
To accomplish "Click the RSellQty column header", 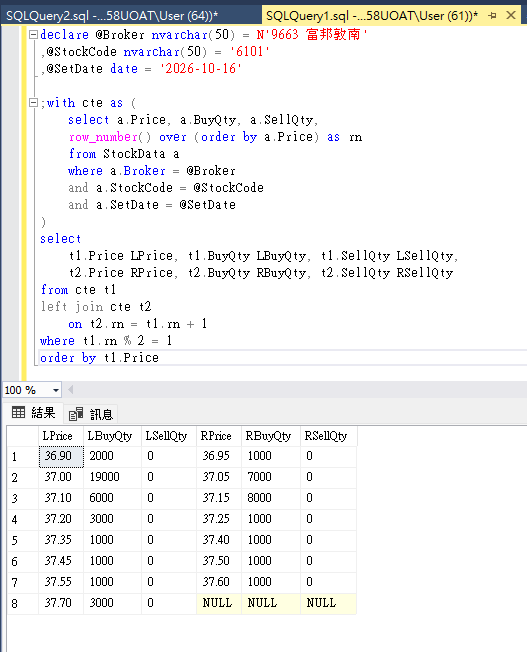I will click(329, 436).
